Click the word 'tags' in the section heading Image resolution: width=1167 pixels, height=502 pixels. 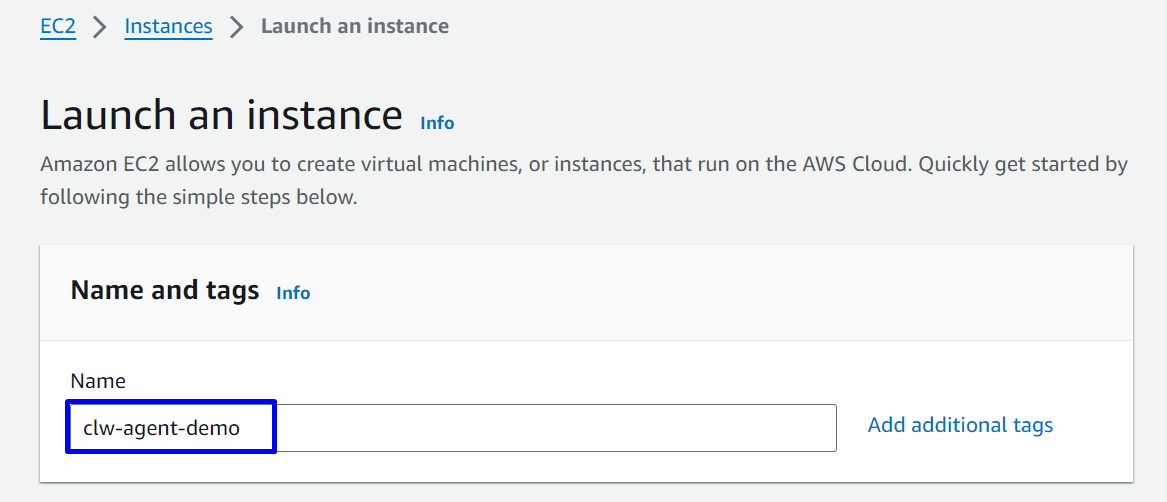pyautogui.click(x=235, y=291)
